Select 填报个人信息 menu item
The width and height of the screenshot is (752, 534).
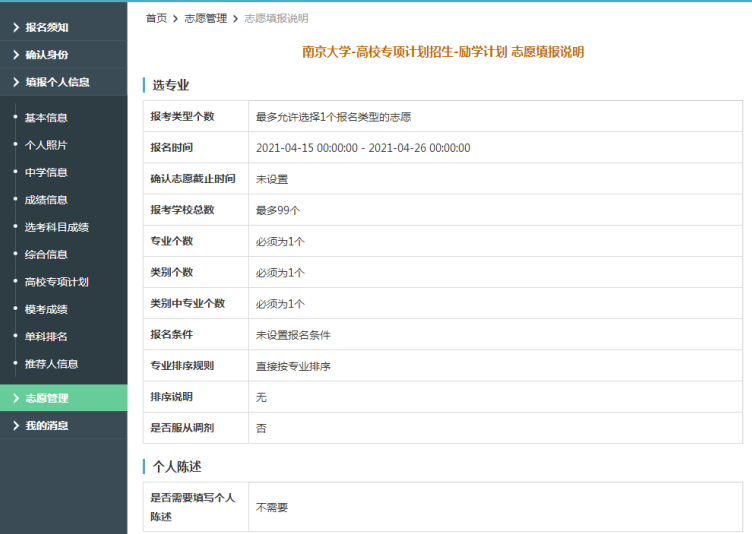point(57,82)
